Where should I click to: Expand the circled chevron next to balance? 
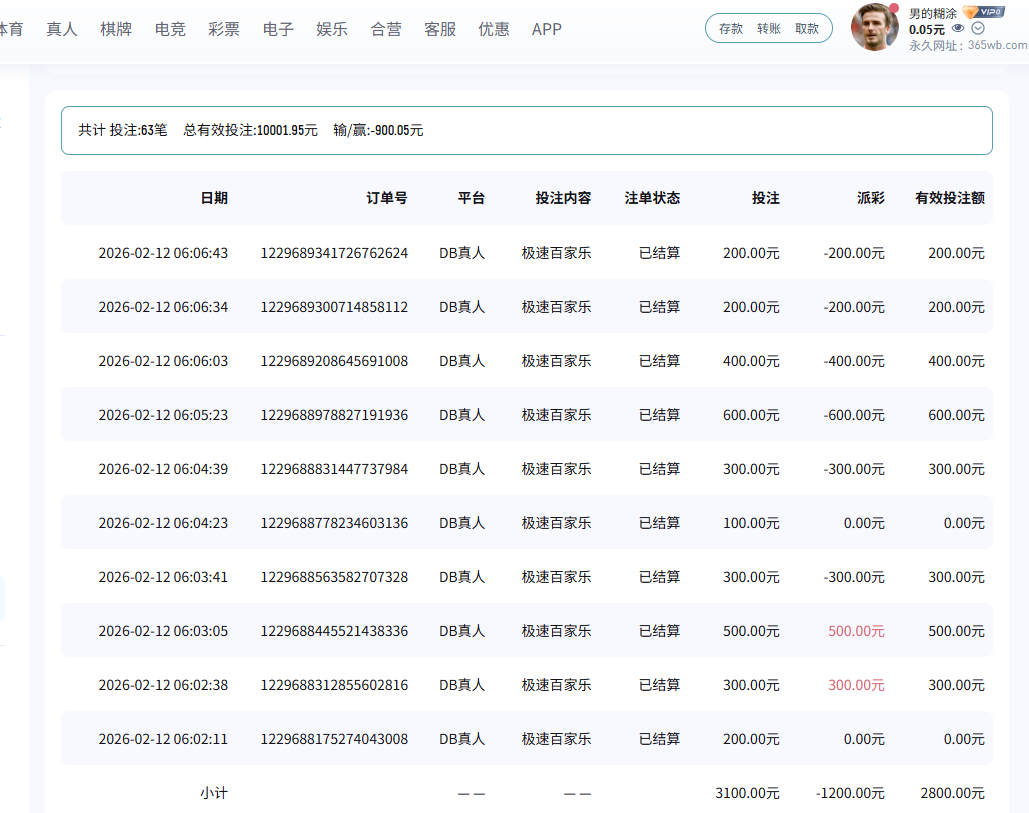978,29
